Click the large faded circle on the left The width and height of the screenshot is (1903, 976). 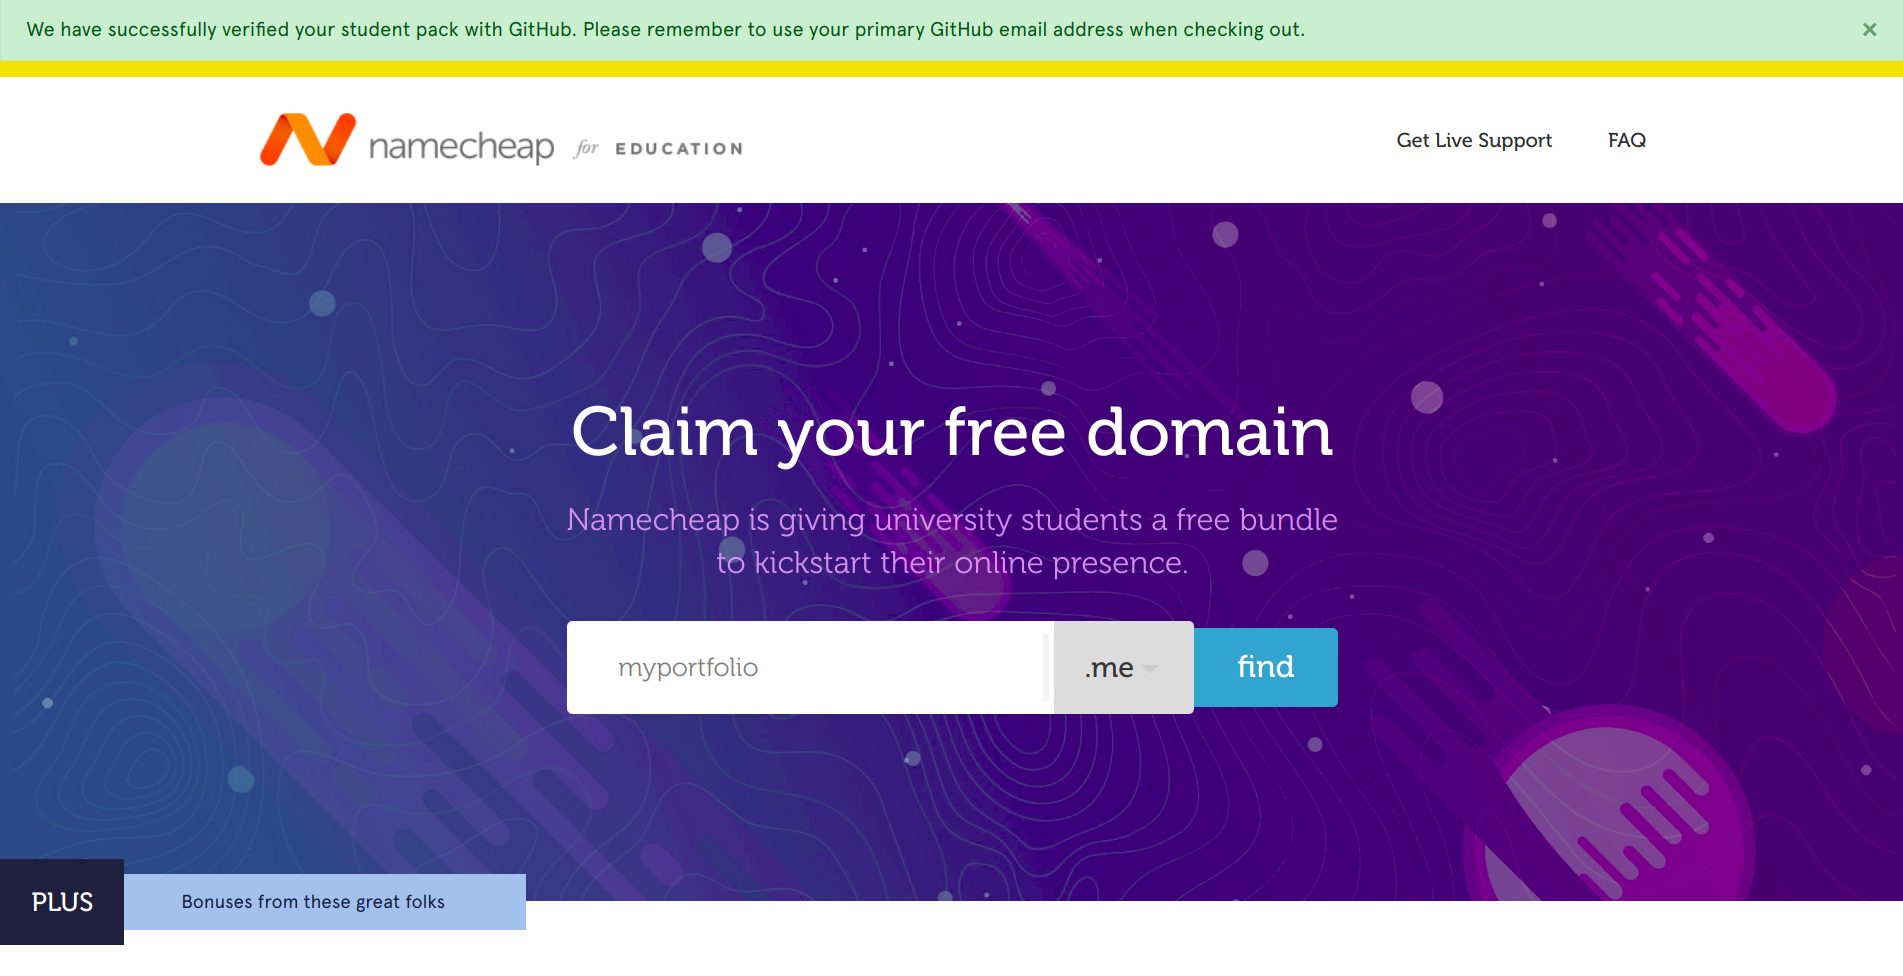click(x=225, y=530)
